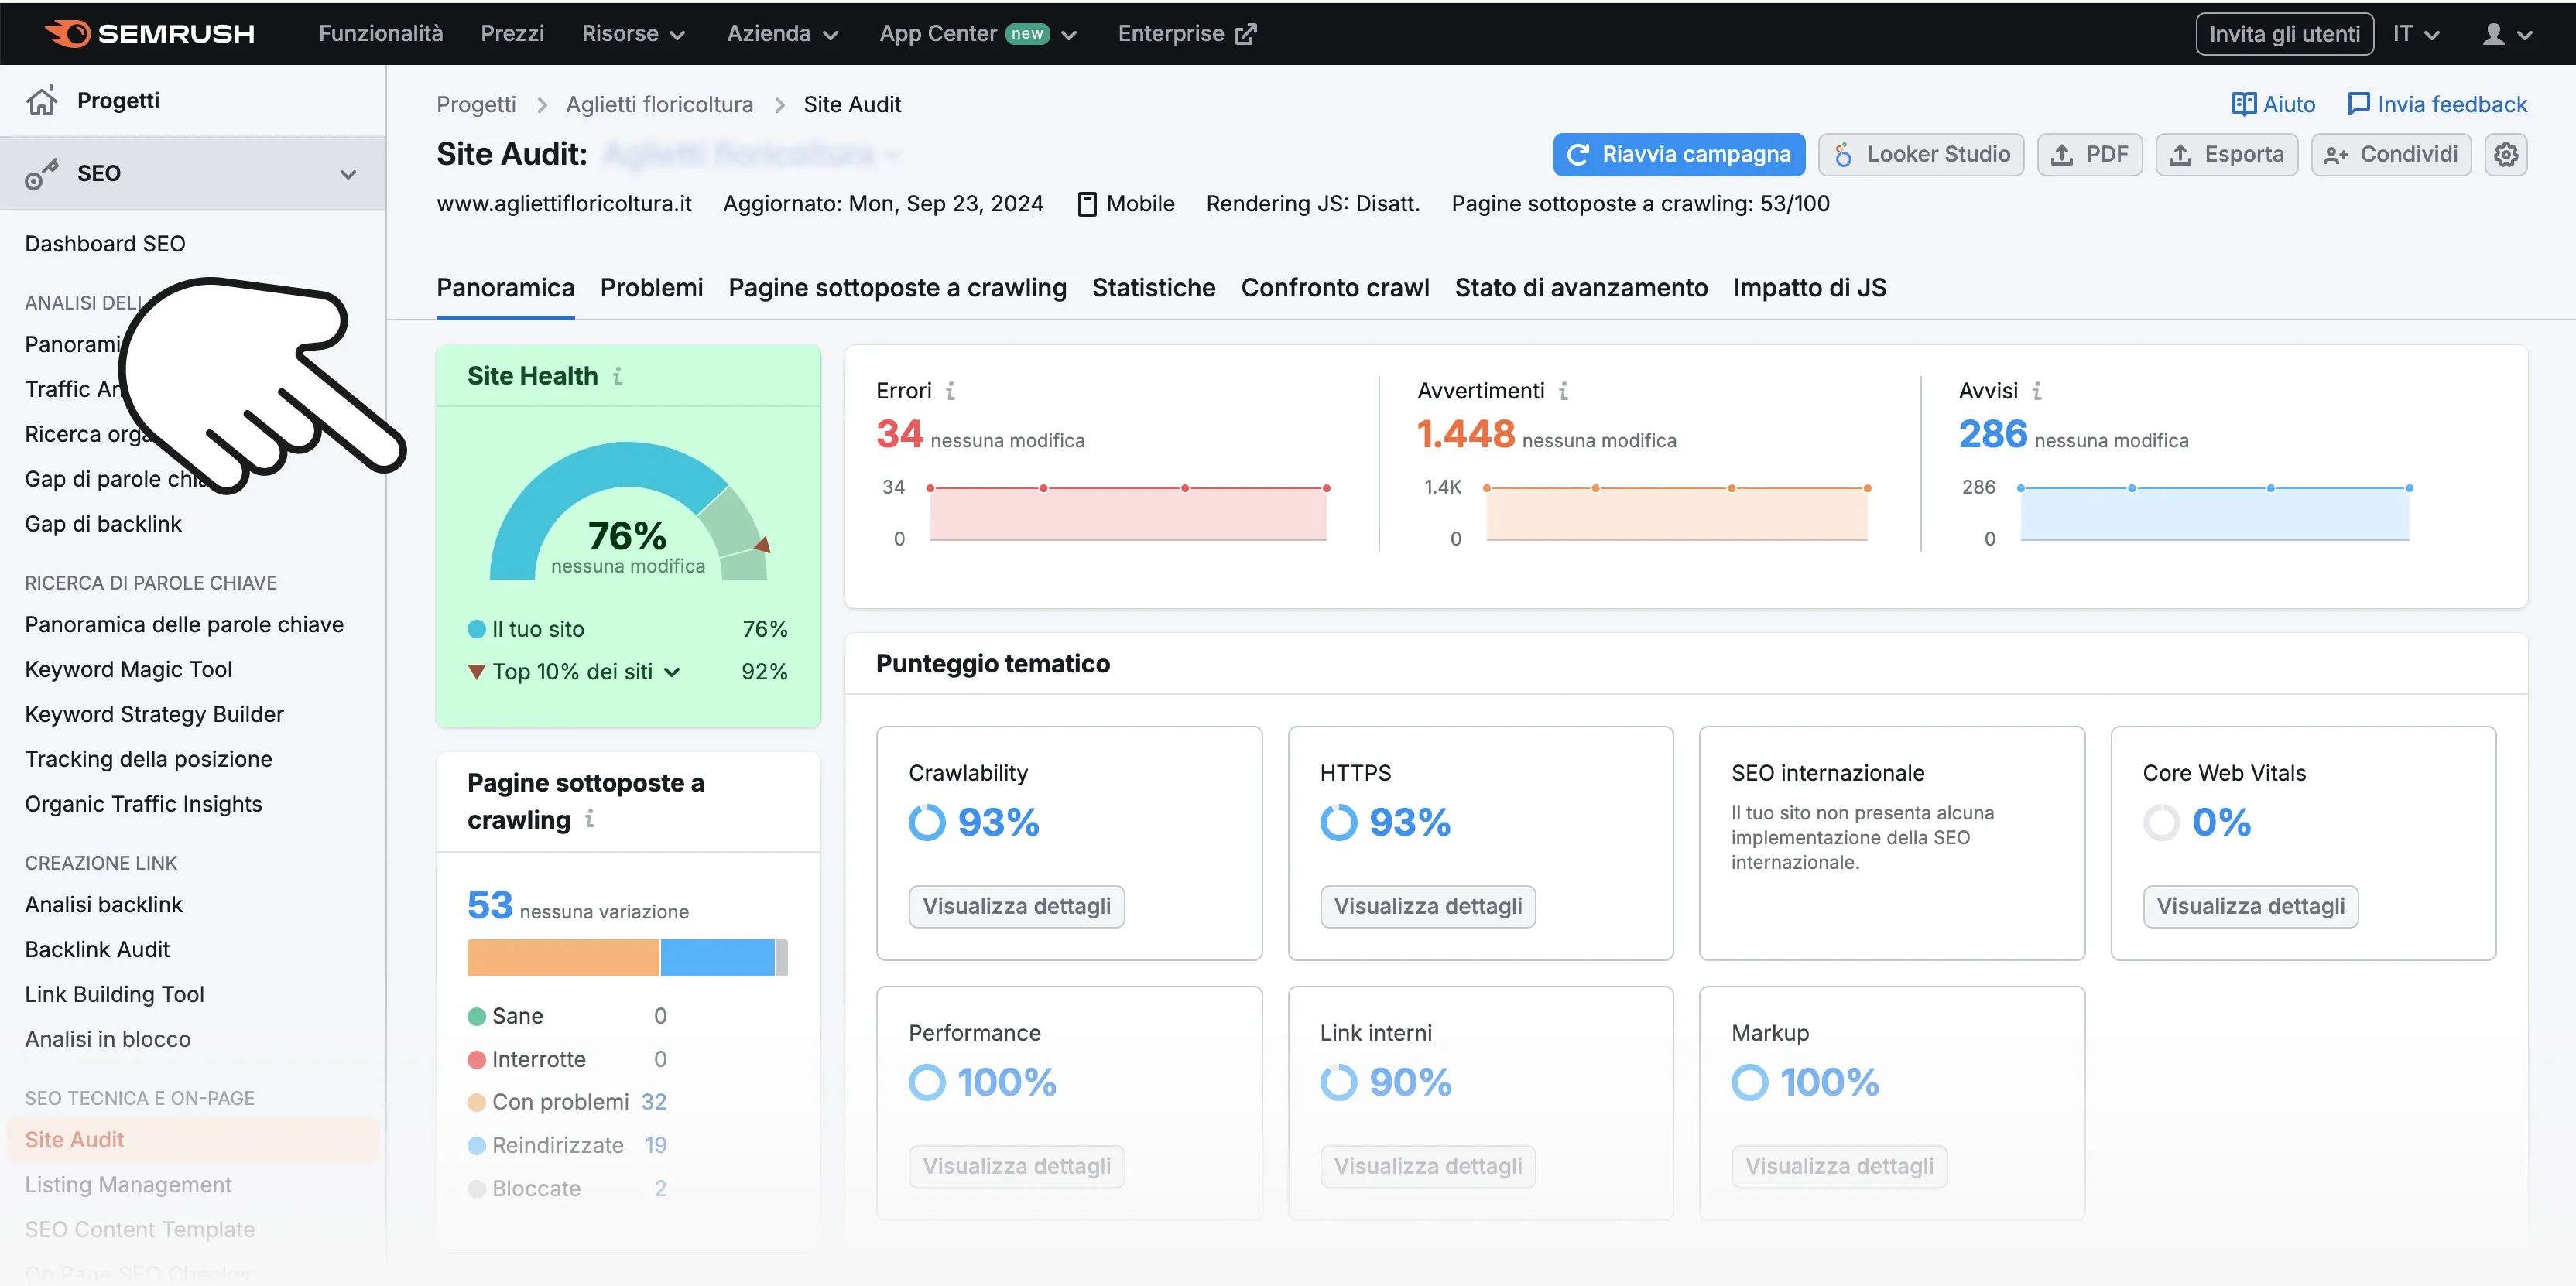Open Looker Studio export
2576x1286 pixels.
click(1920, 154)
